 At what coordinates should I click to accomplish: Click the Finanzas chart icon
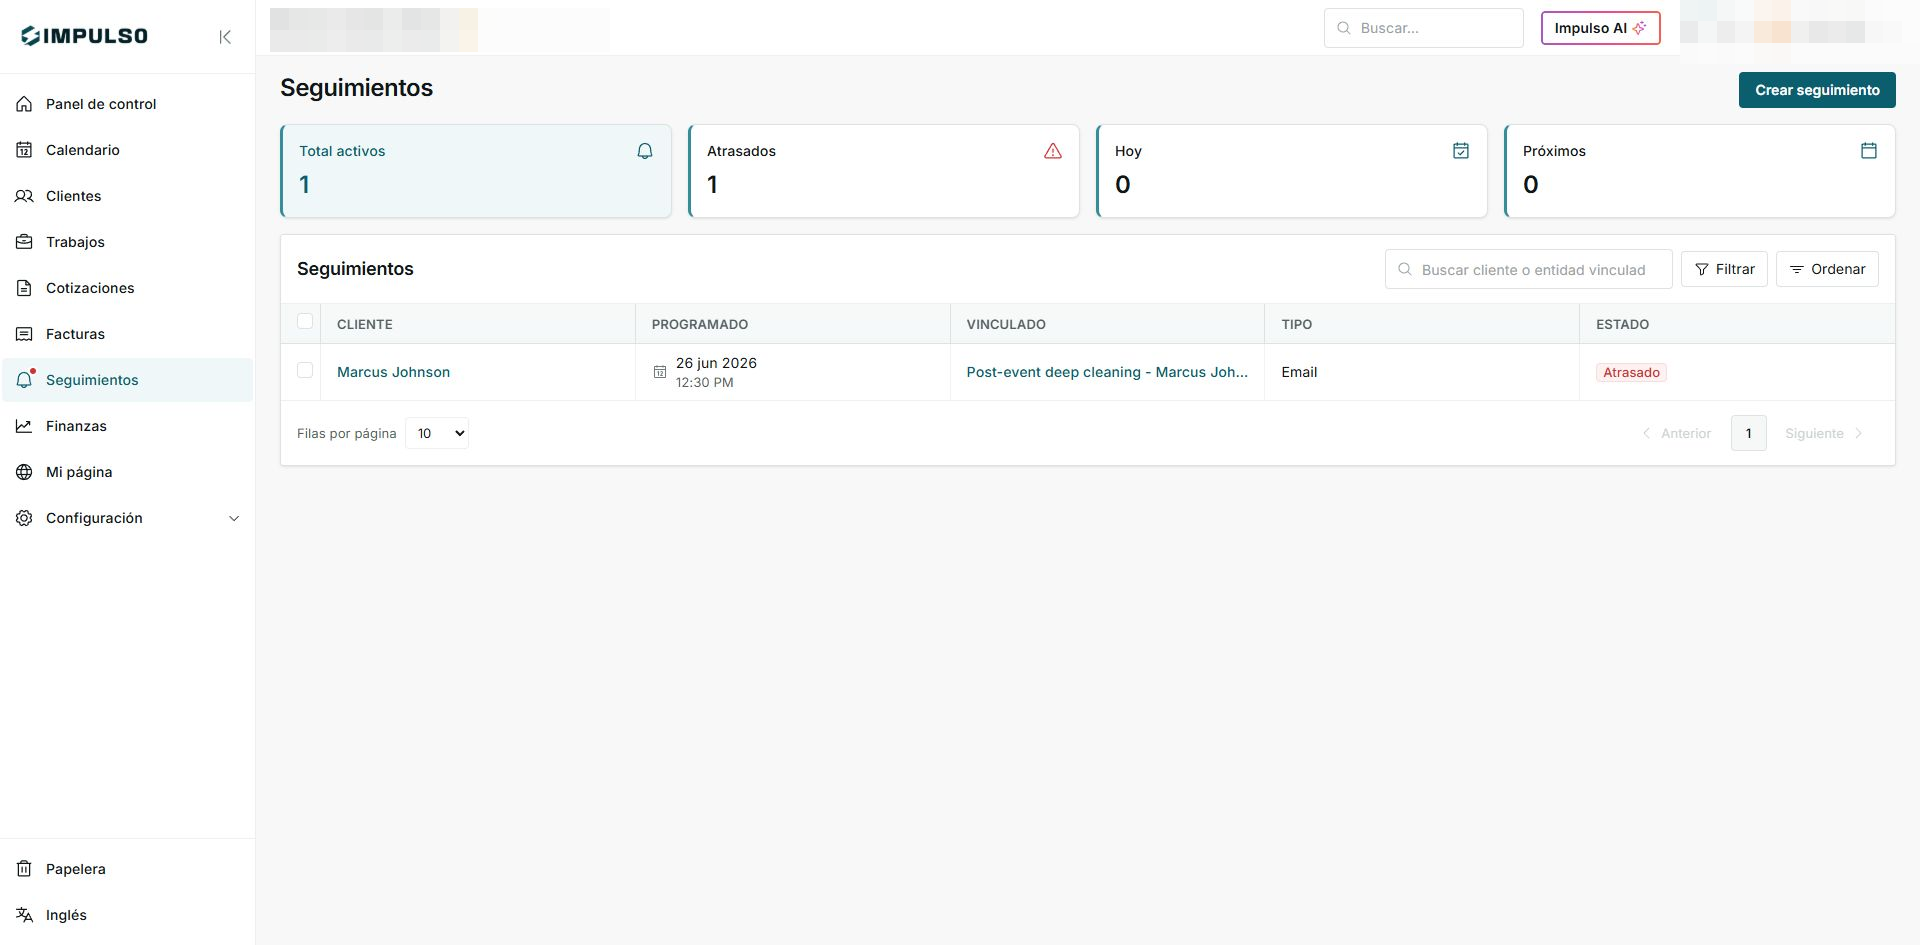pos(24,426)
